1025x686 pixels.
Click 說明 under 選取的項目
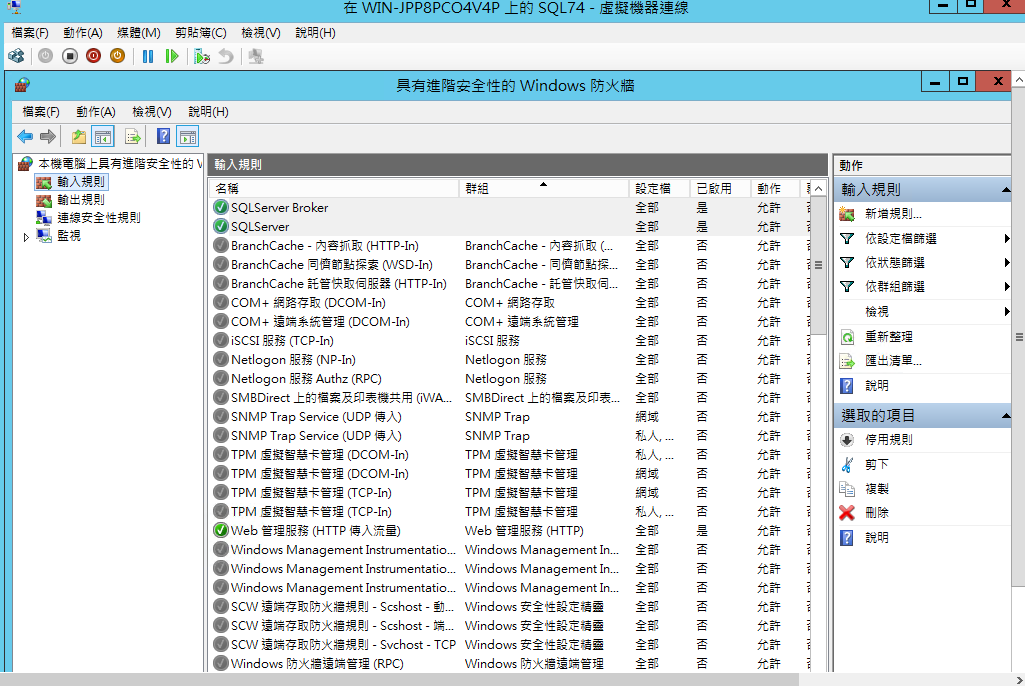tap(877, 538)
